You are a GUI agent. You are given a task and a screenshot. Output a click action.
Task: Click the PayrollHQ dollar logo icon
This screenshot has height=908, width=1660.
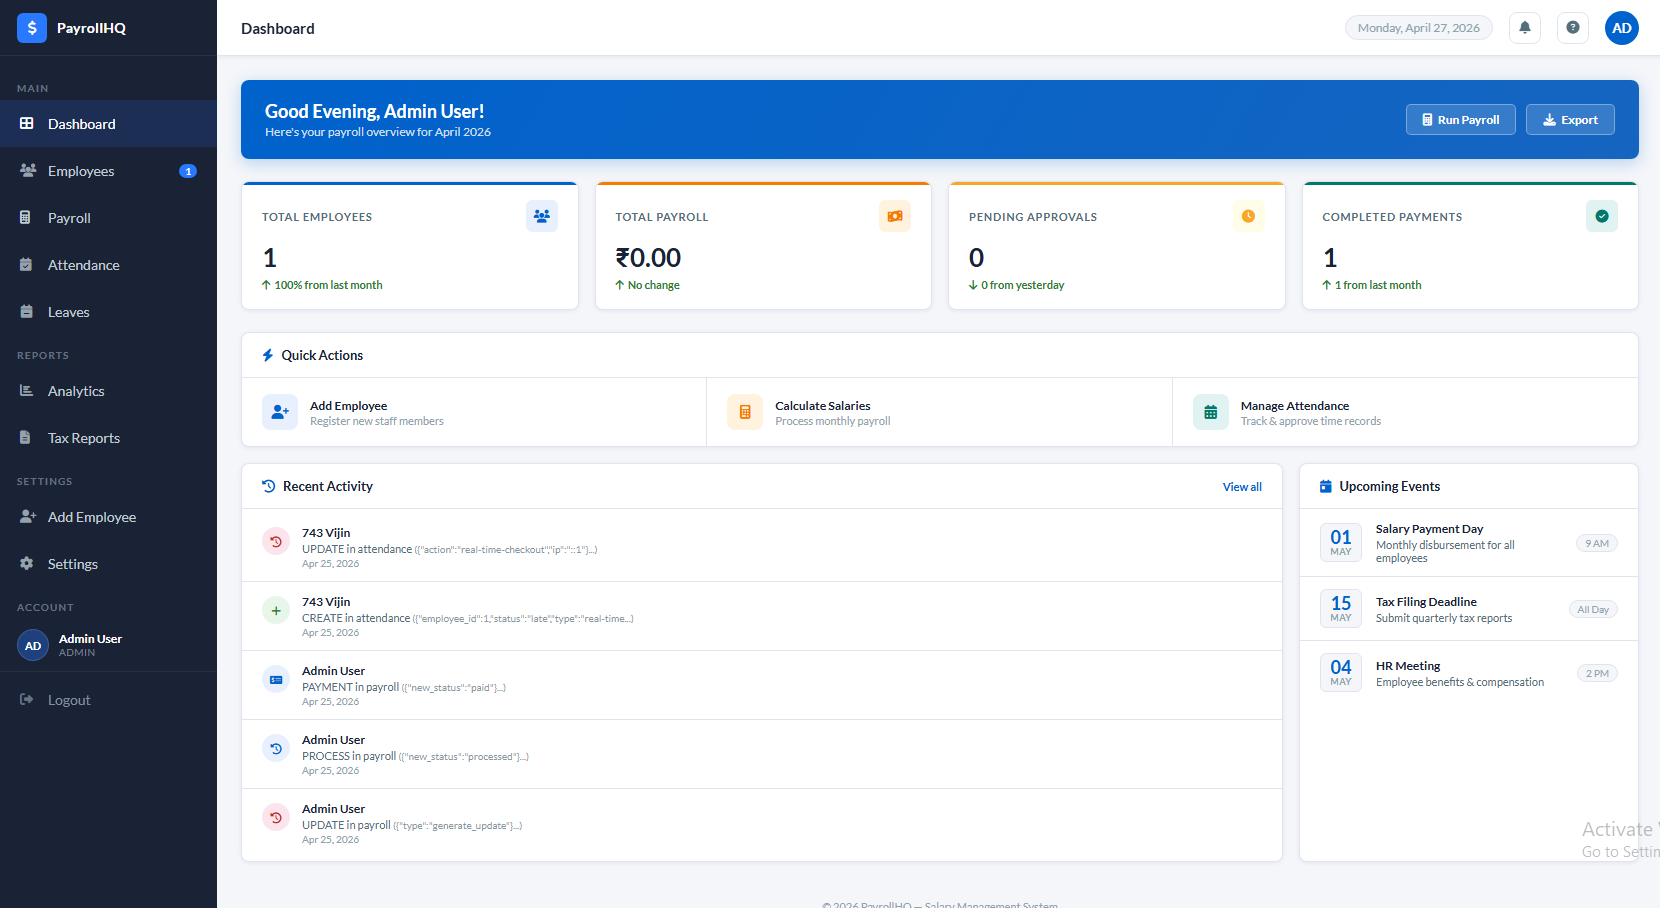click(x=32, y=28)
